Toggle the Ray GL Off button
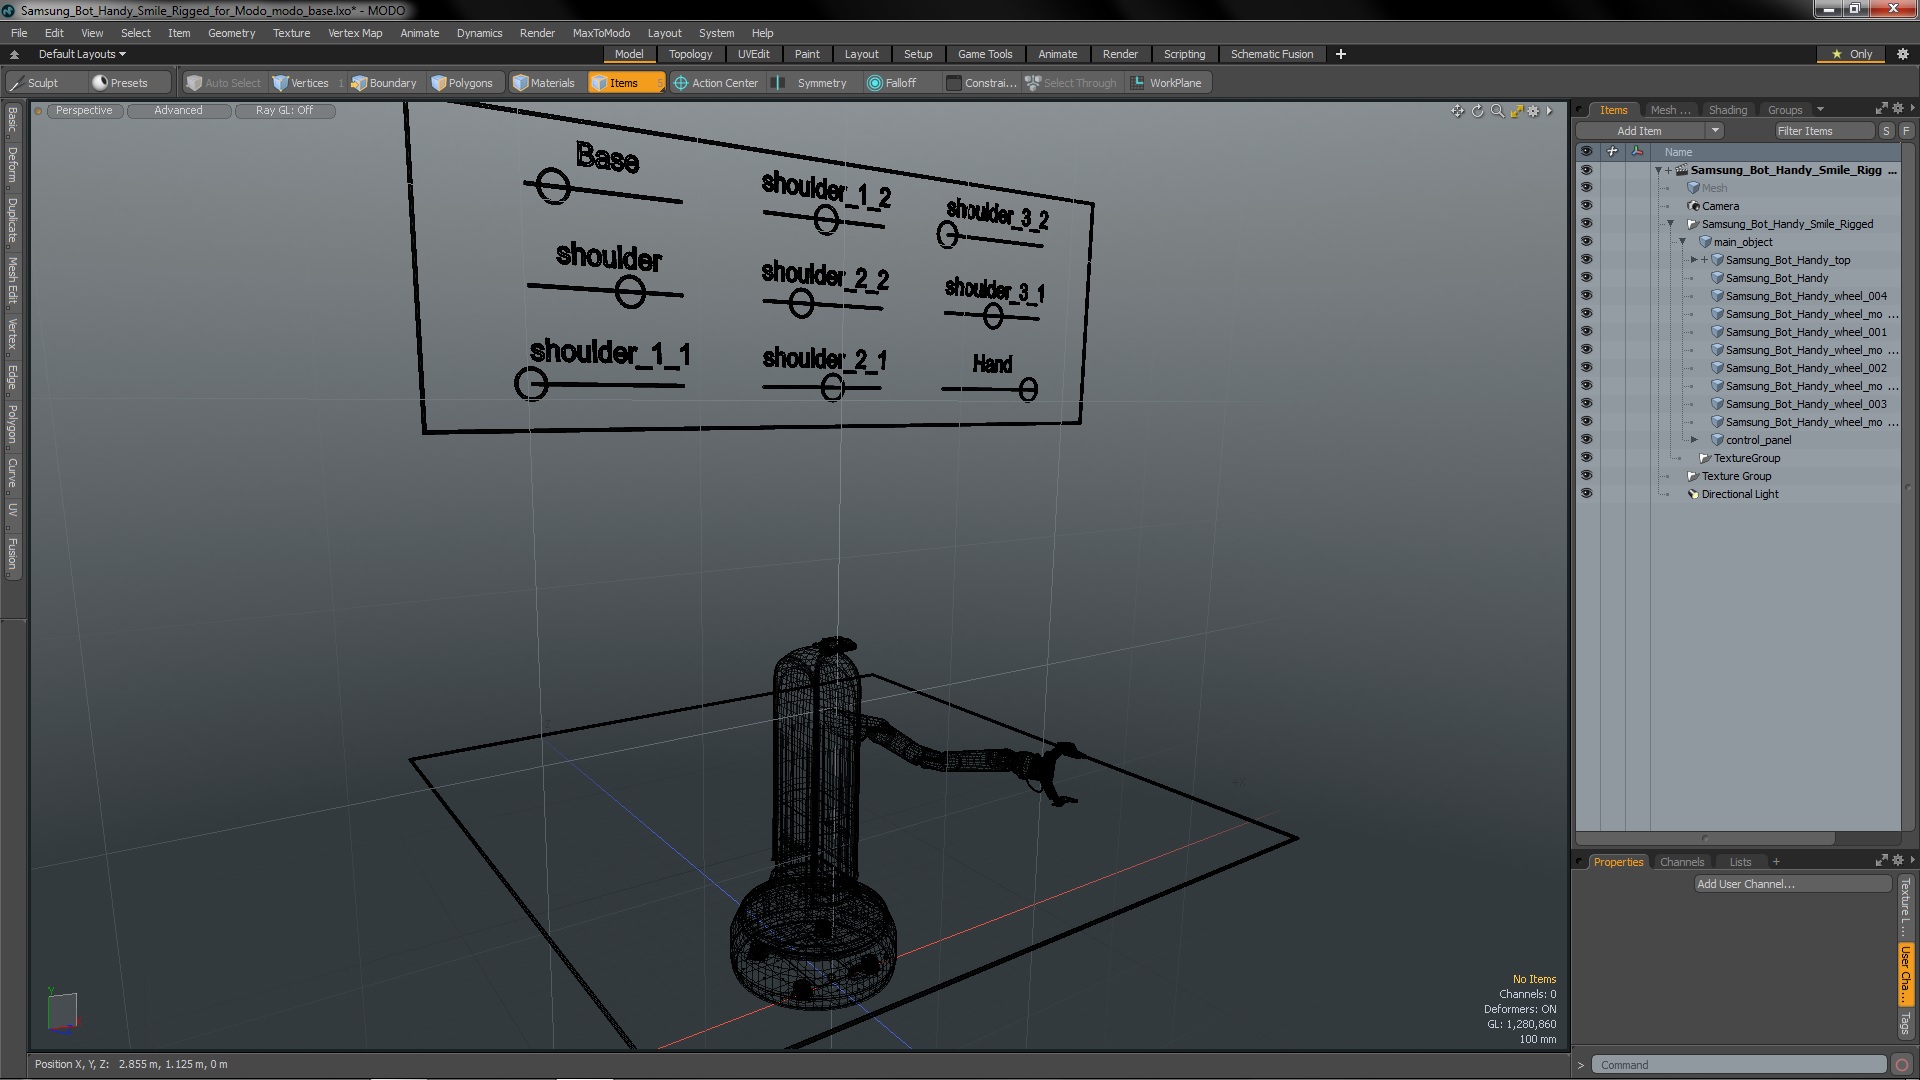 click(x=284, y=111)
